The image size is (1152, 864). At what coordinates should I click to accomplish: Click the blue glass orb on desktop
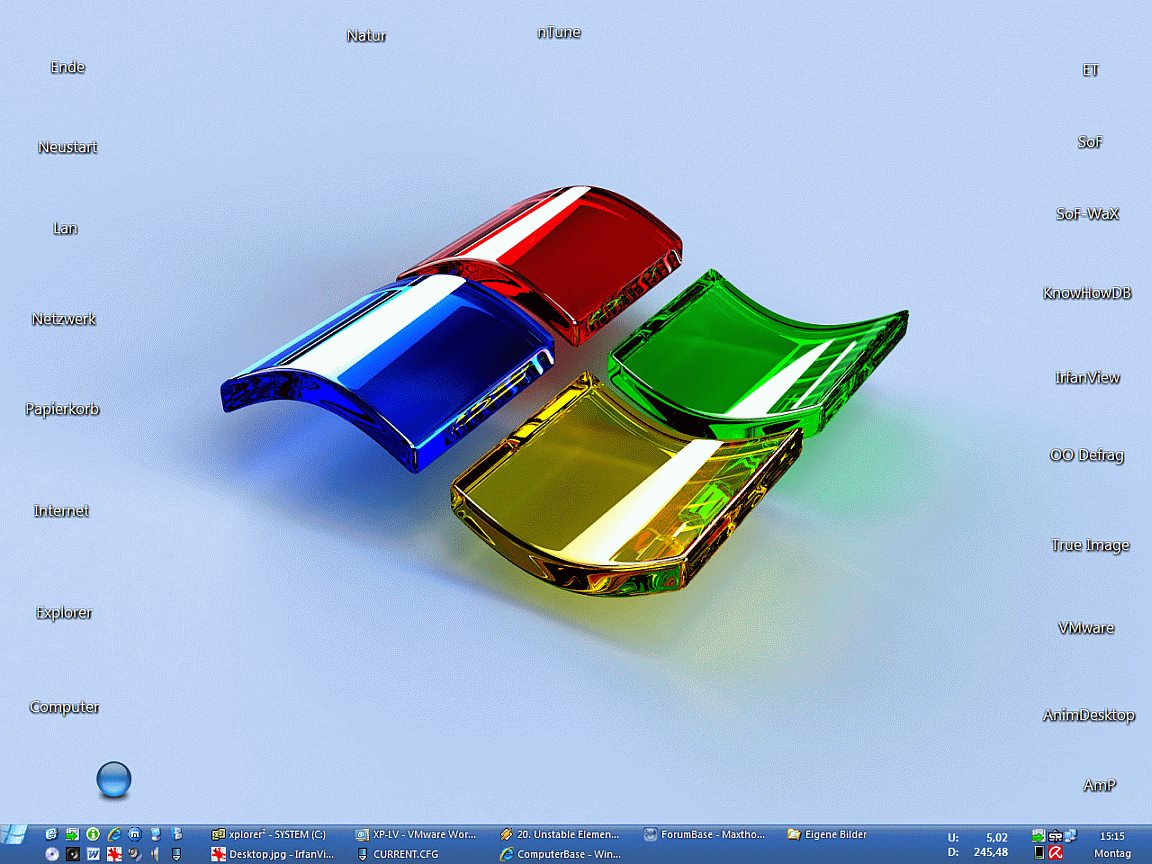(x=114, y=780)
